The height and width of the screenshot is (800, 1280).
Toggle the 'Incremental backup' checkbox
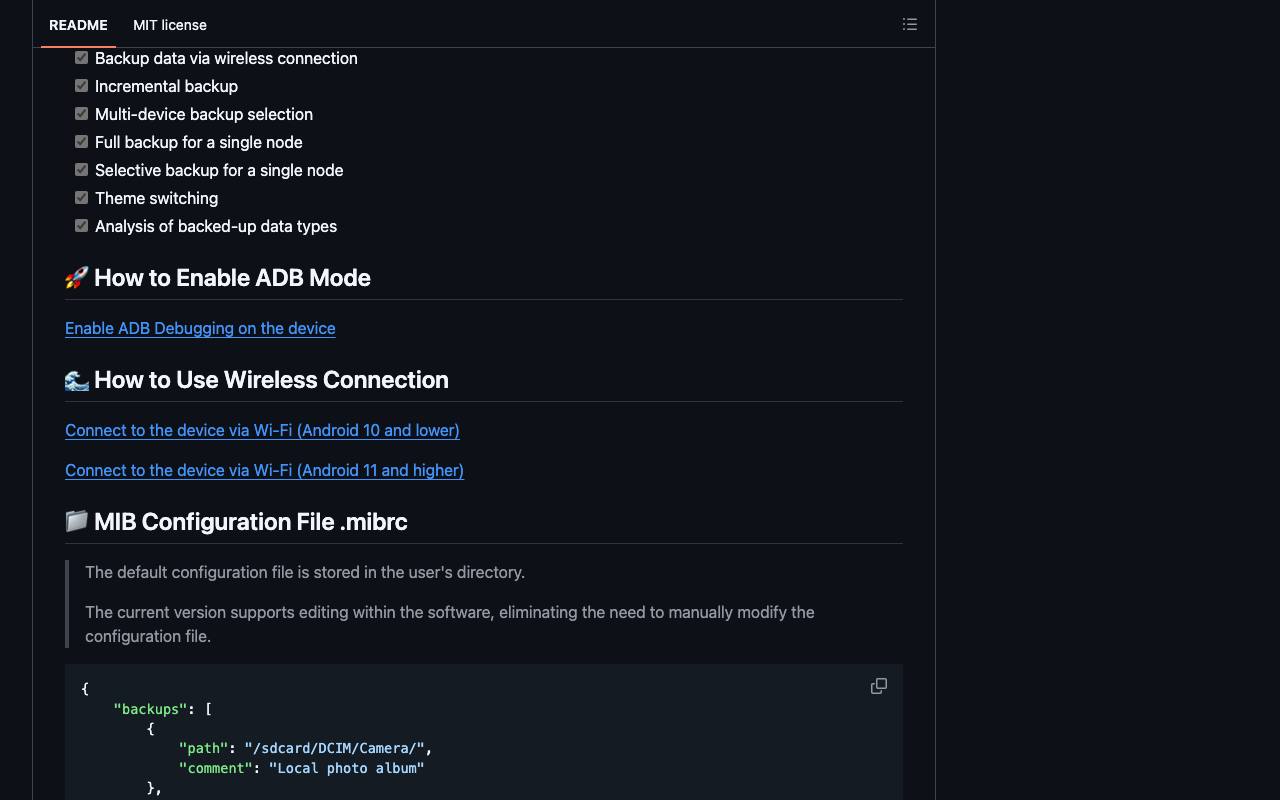82,86
